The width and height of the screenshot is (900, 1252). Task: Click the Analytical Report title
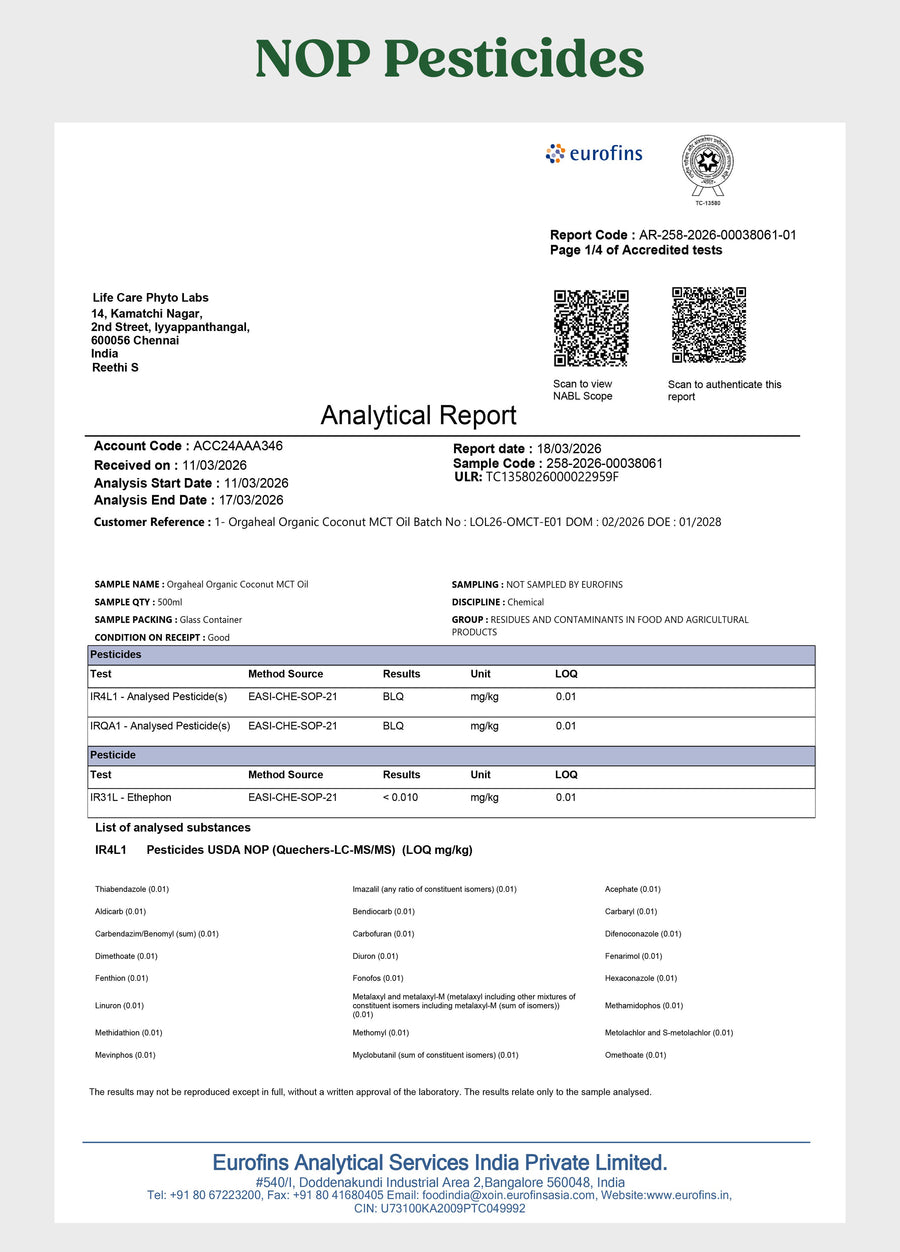click(x=418, y=415)
